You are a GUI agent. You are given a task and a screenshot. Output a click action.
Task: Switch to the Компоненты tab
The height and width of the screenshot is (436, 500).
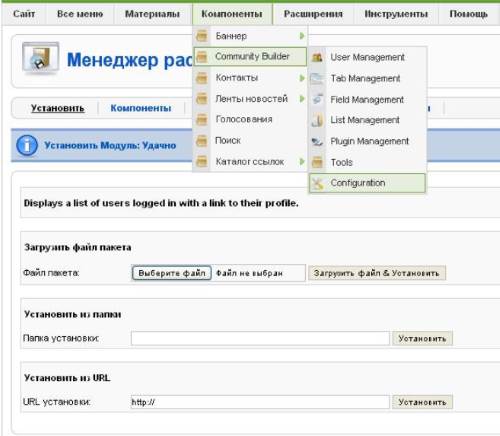(141, 108)
